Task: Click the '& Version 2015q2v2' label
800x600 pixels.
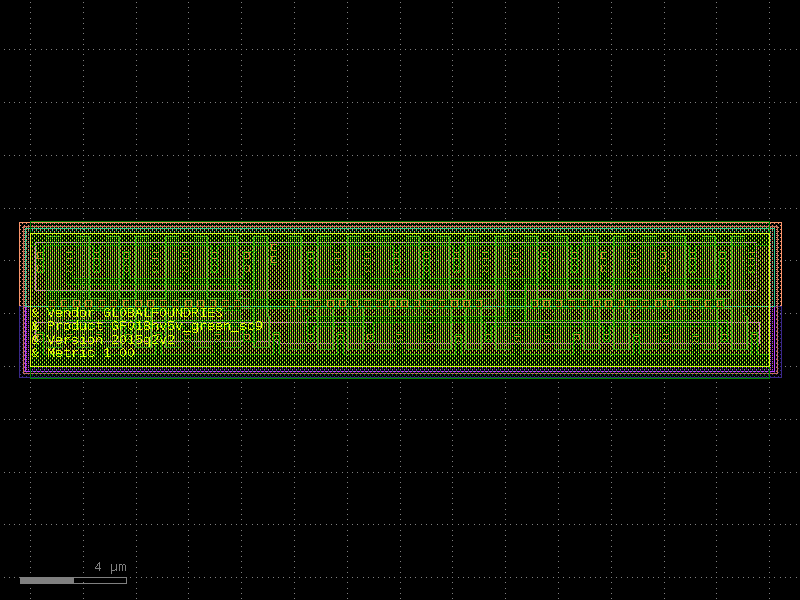Action: pyautogui.click(x=103, y=340)
